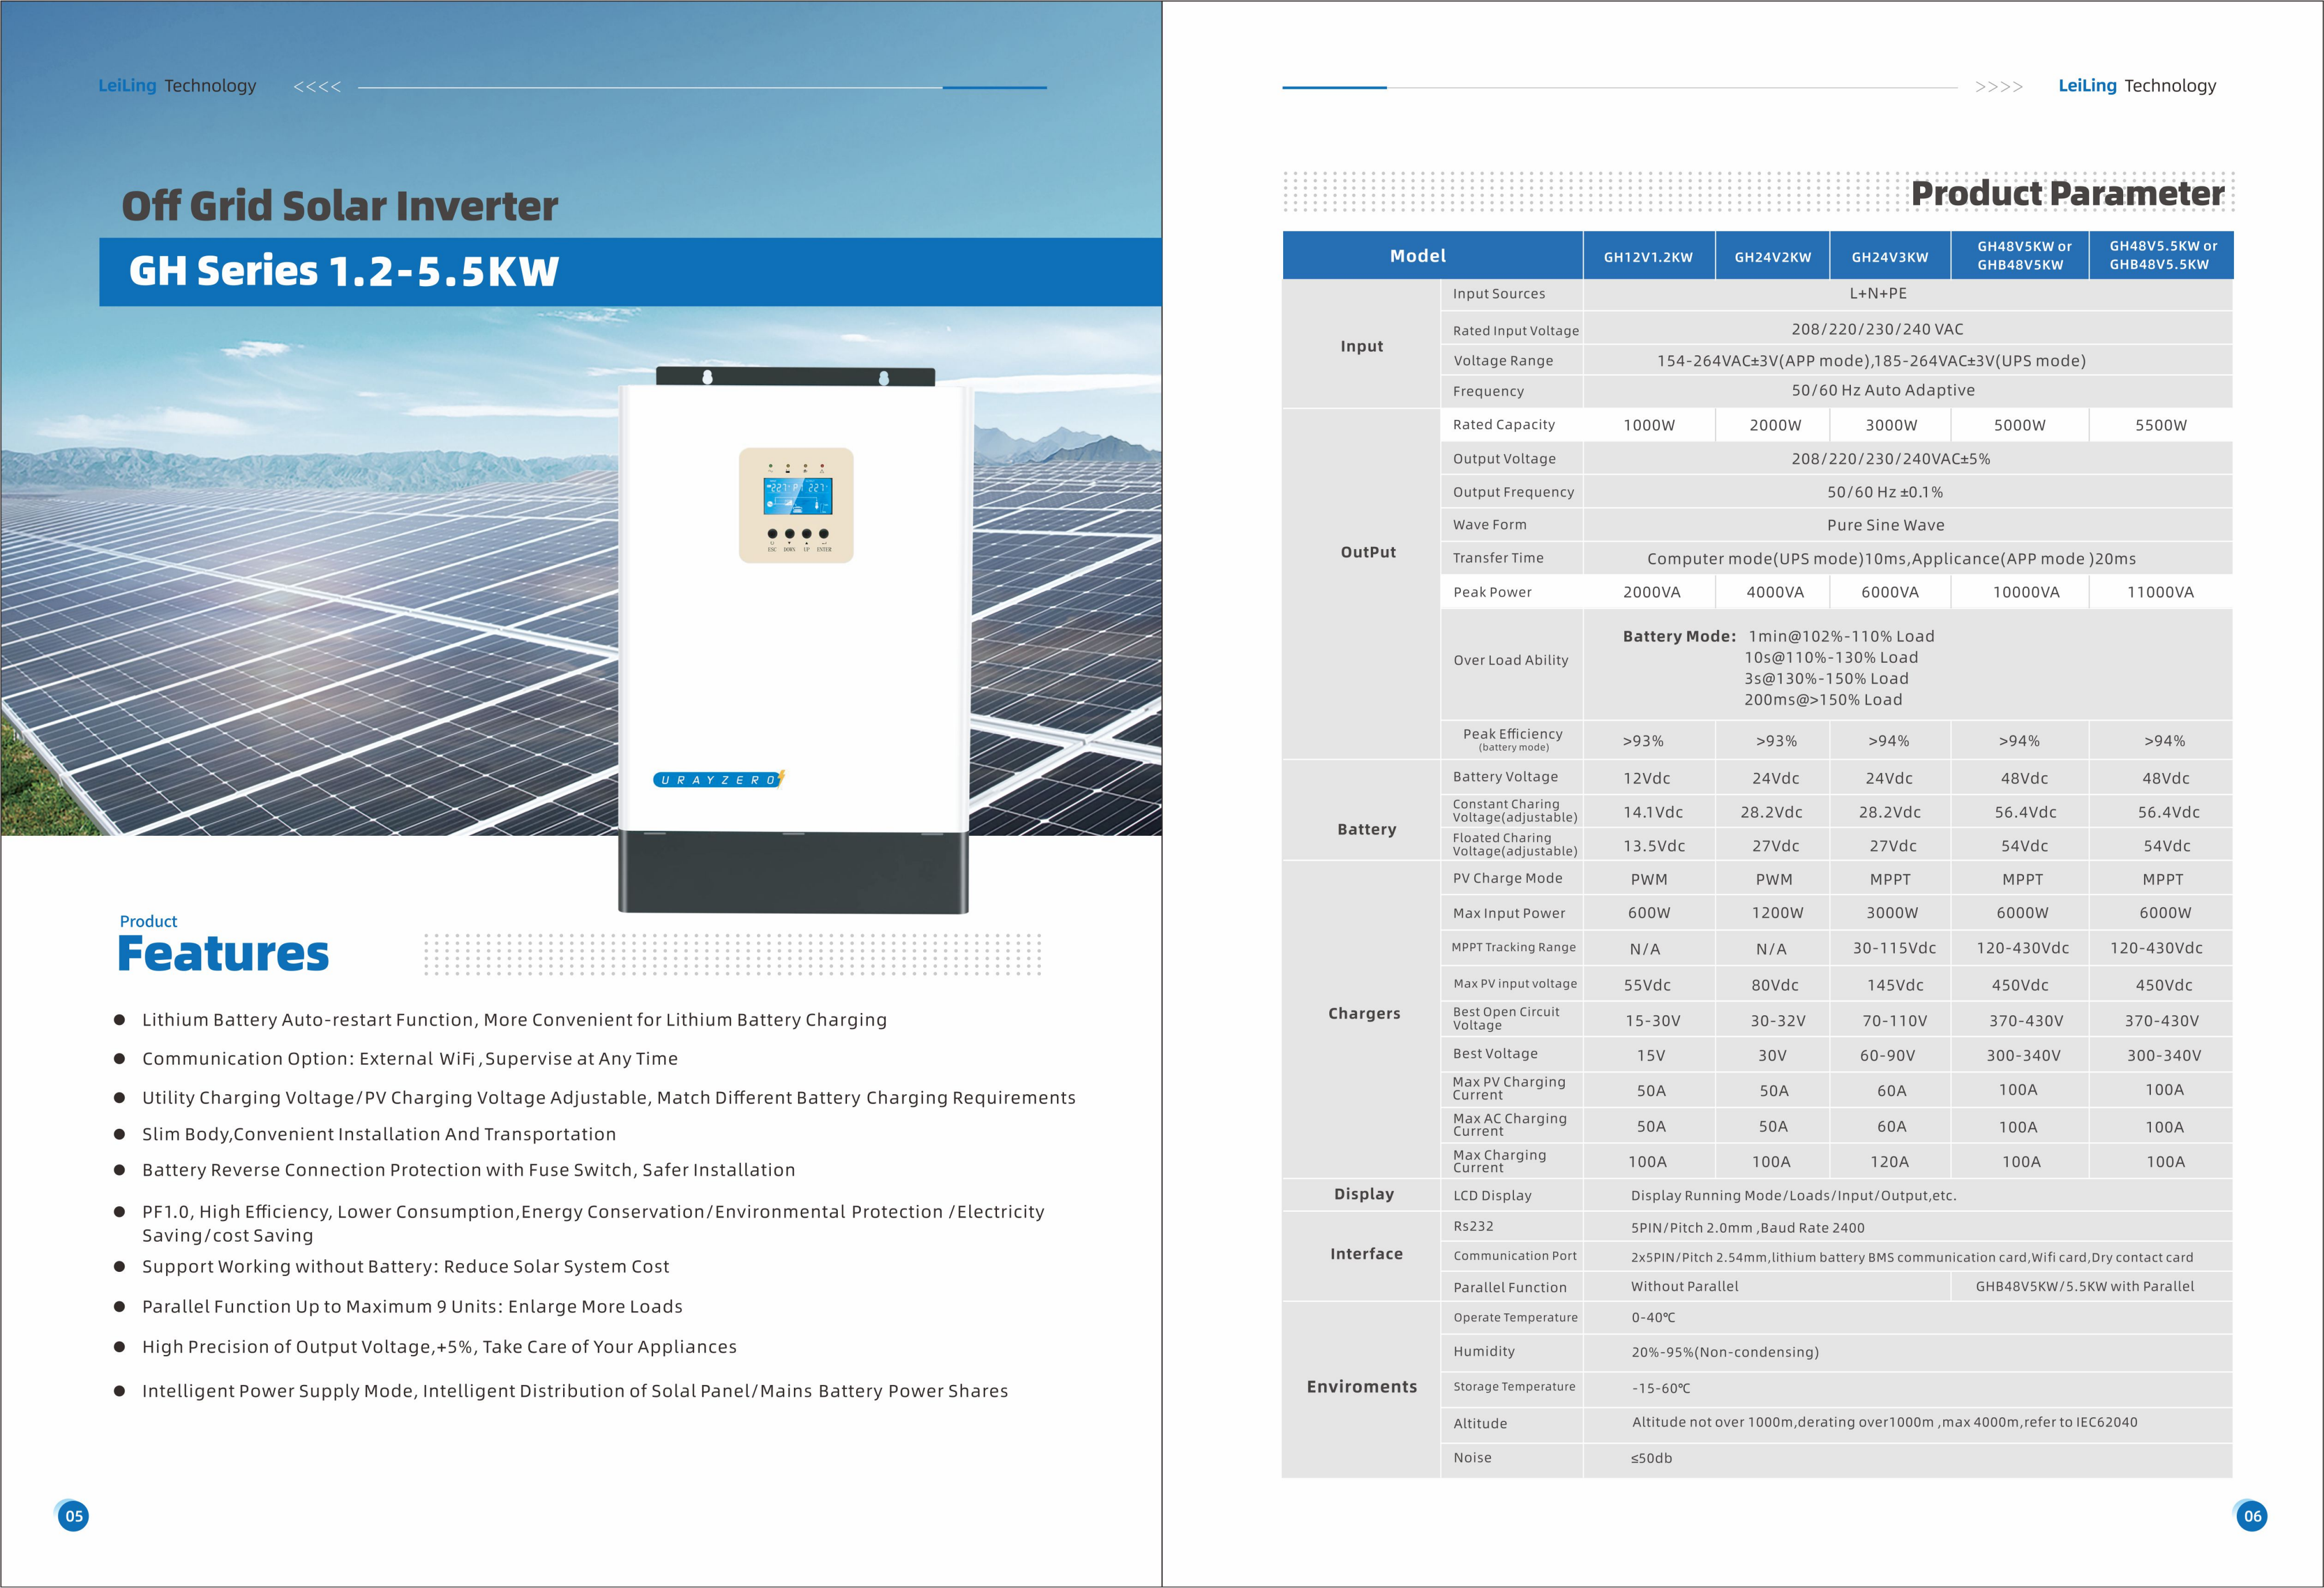The height and width of the screenshot is (1588, 2324).
Task: Click the white inverter product image
Action: coord(795,640)
